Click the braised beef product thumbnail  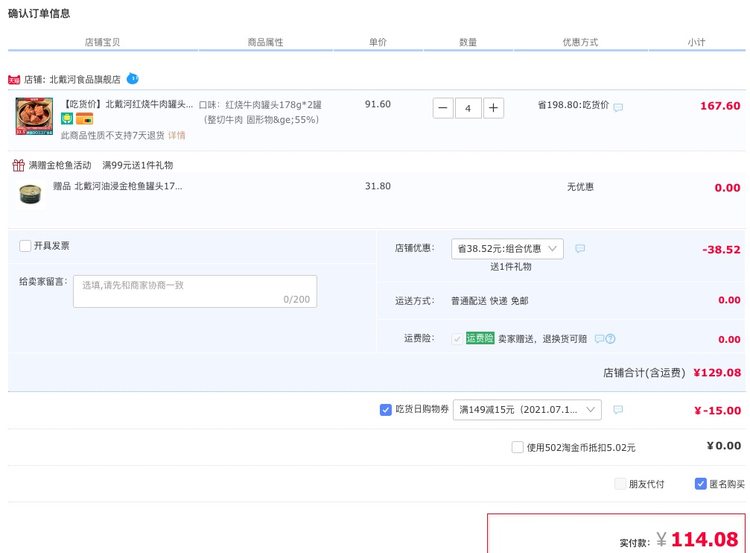(x=34, y=116)
